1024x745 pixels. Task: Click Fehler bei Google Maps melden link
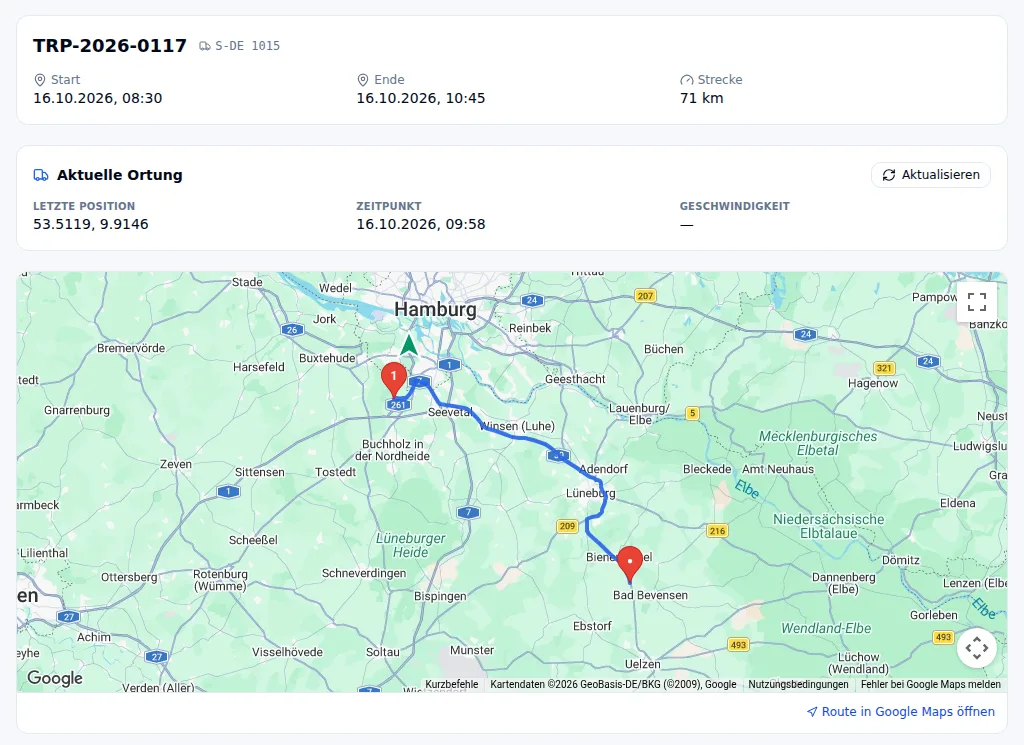point(931,684)
